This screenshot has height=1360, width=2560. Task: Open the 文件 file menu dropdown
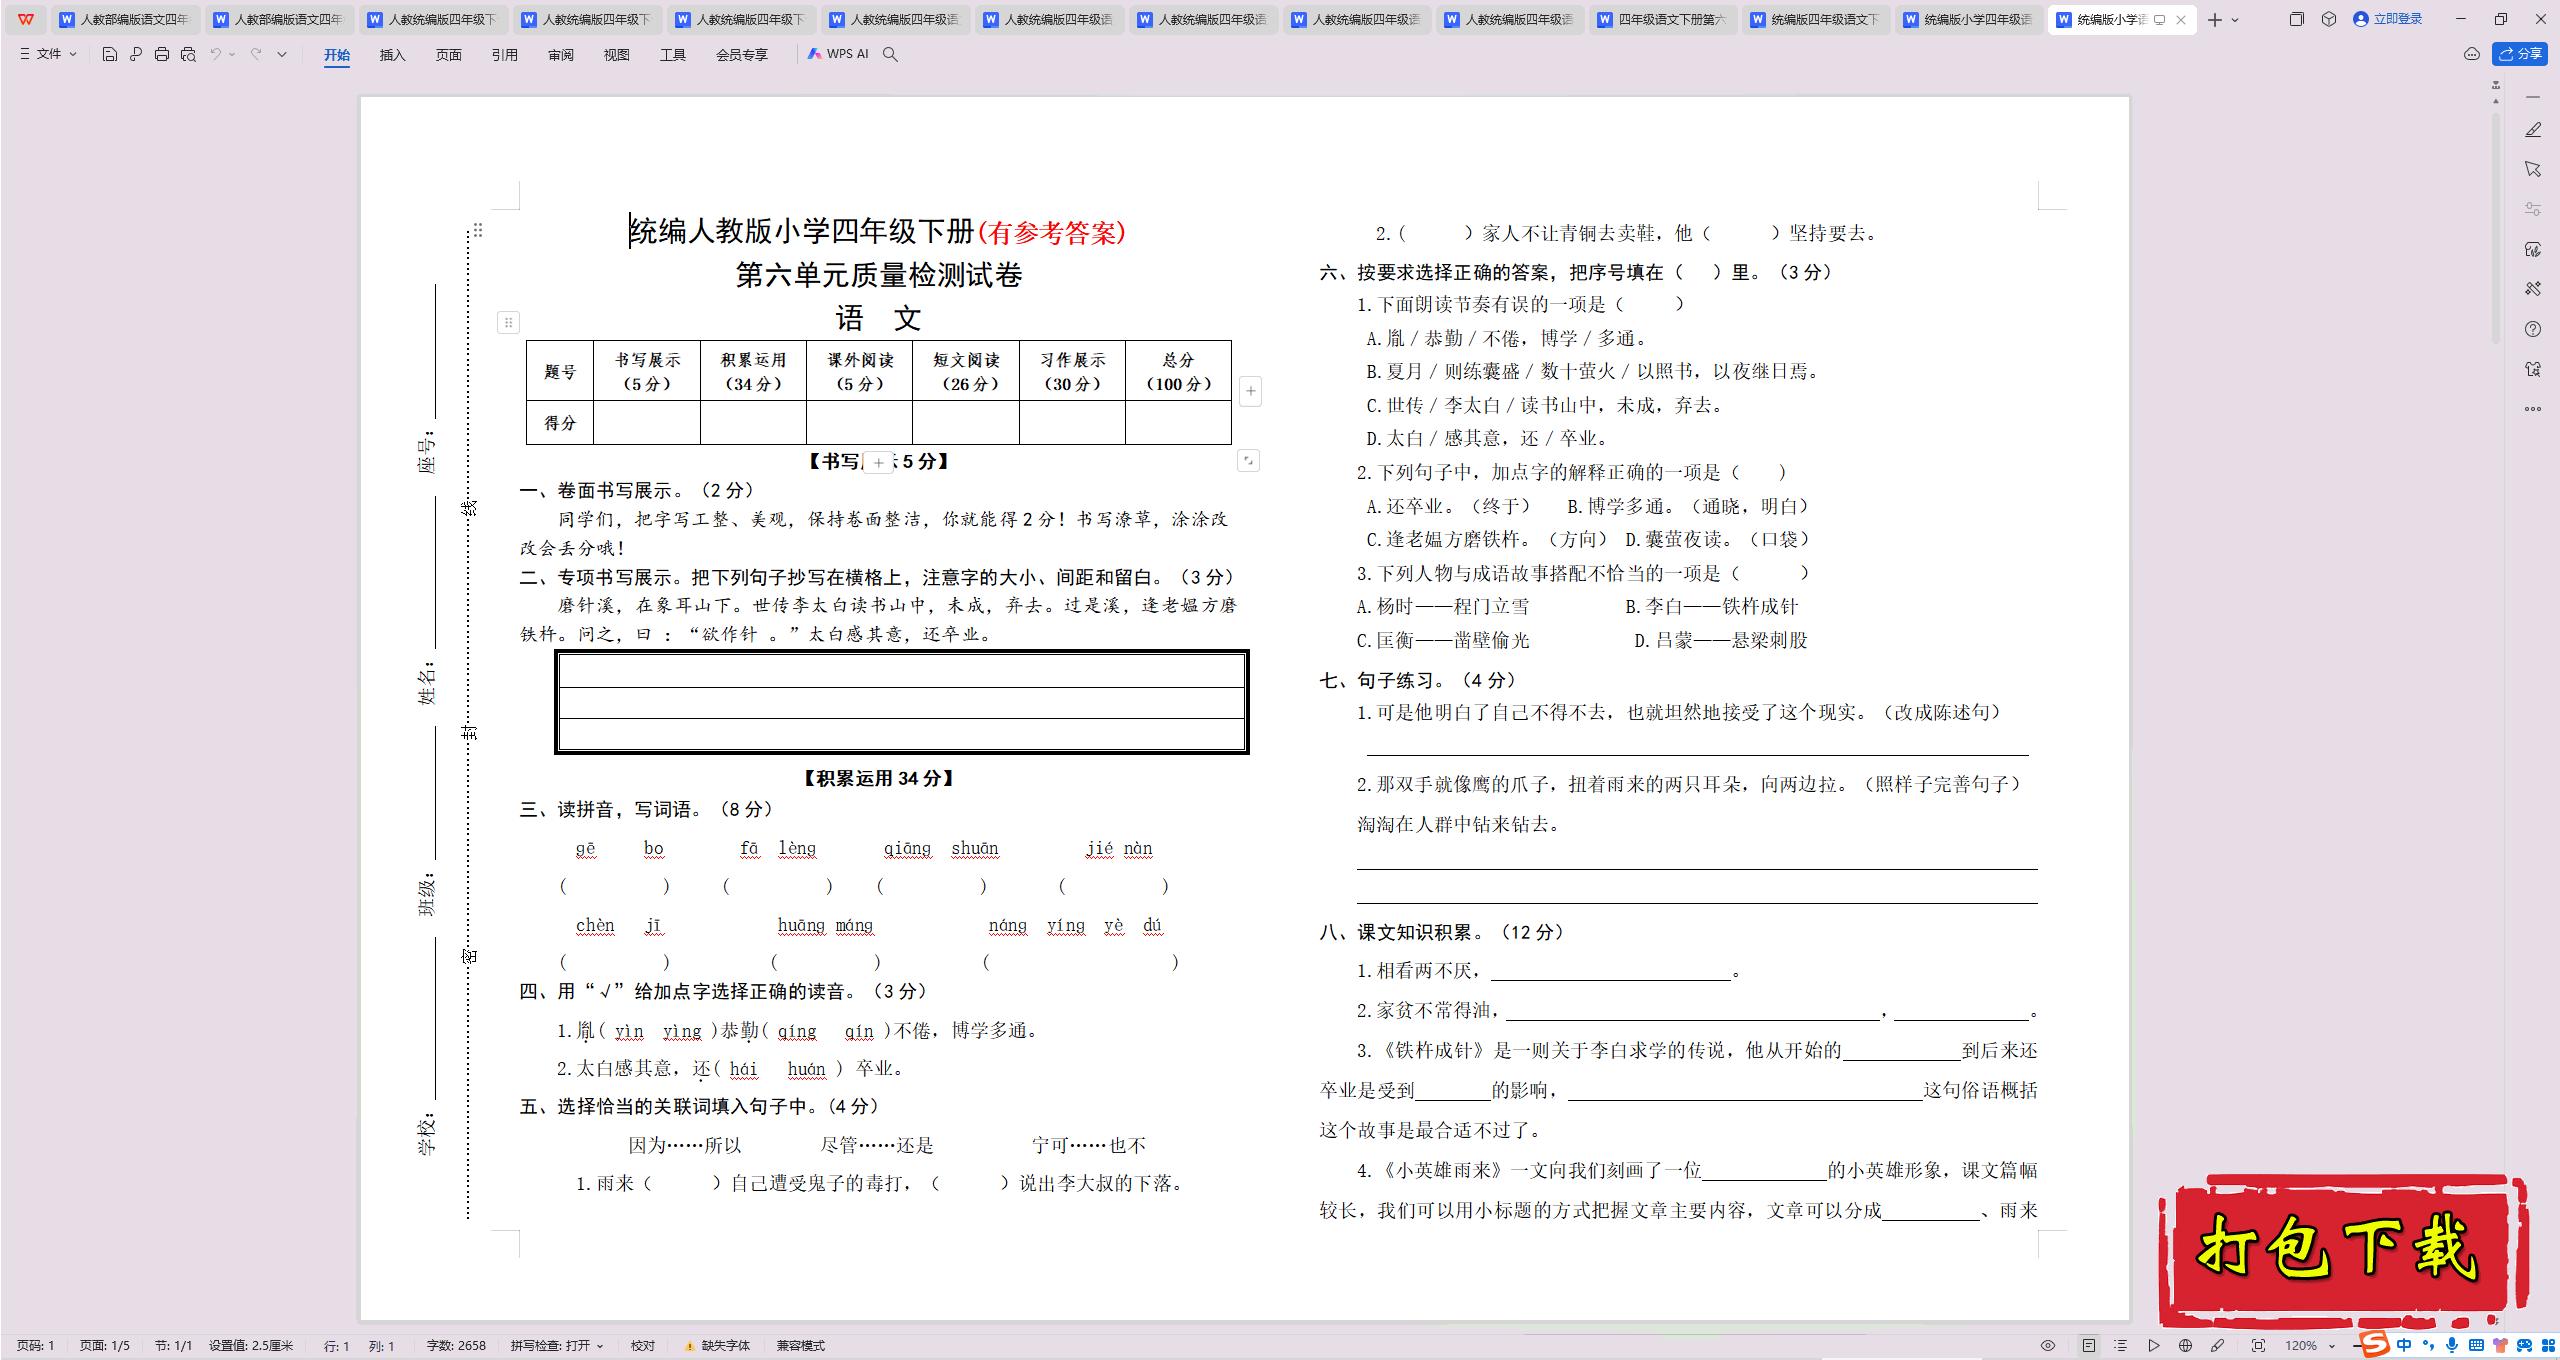tap(48, 54)
